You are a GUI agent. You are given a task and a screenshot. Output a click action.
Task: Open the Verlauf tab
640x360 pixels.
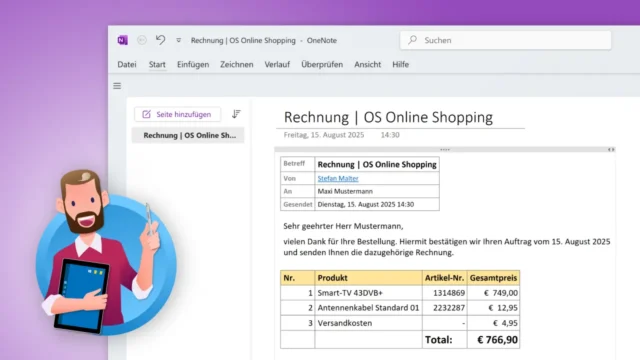[277, 64]
